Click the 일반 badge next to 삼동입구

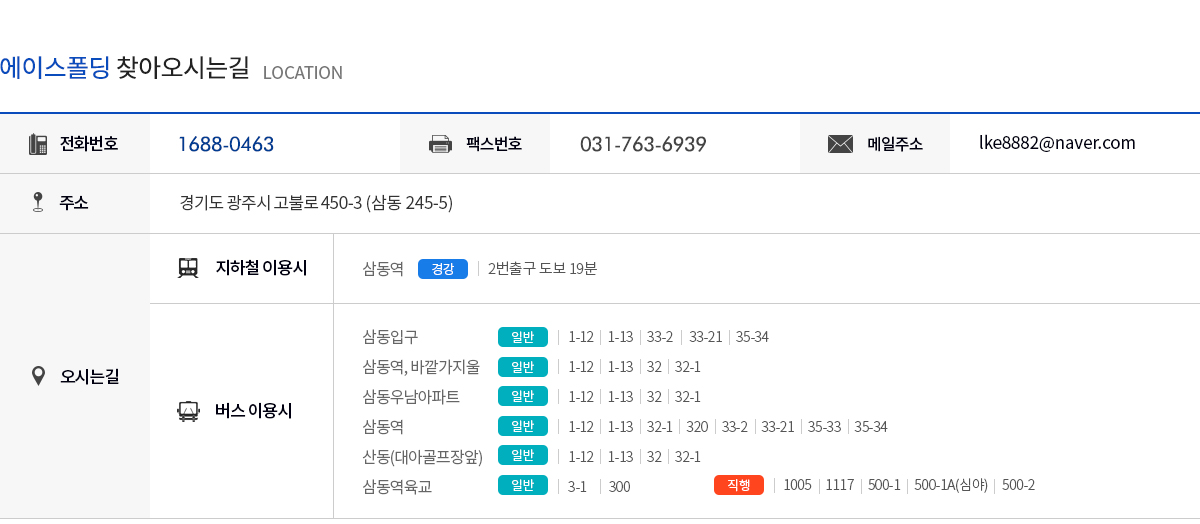click(522, 337)
